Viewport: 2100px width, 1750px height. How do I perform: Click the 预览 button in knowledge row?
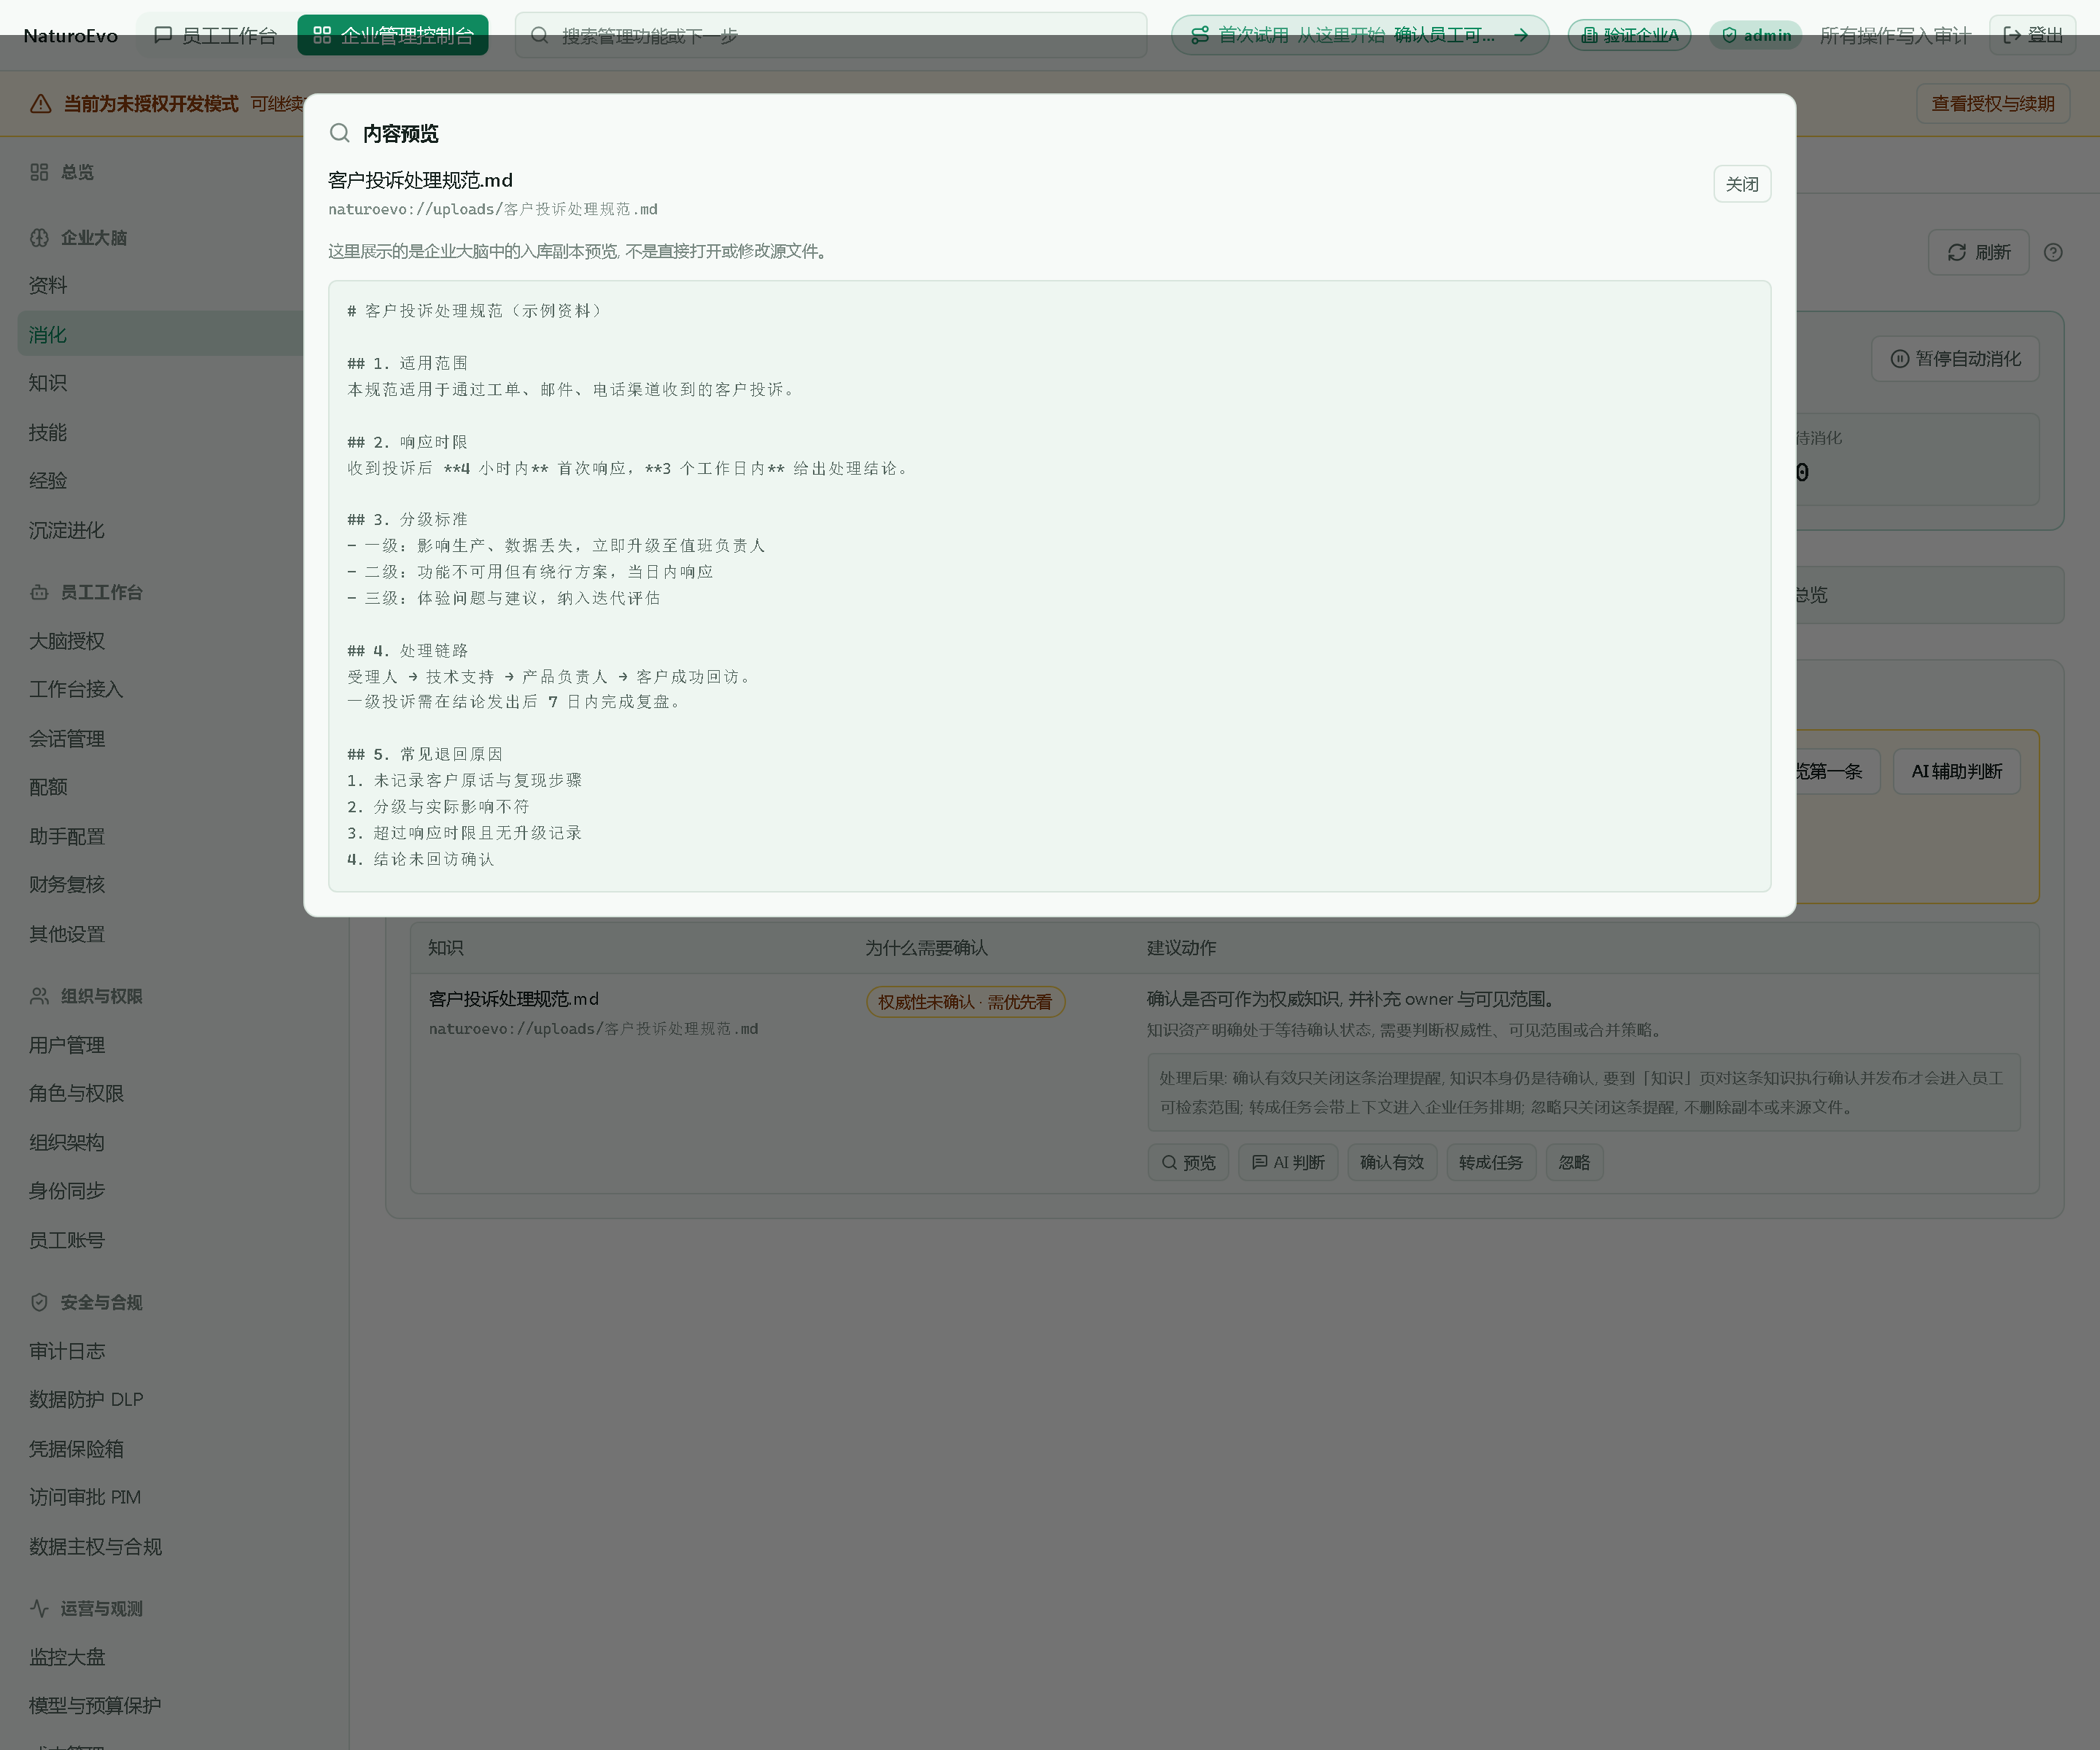(x=1188, y=1162)
